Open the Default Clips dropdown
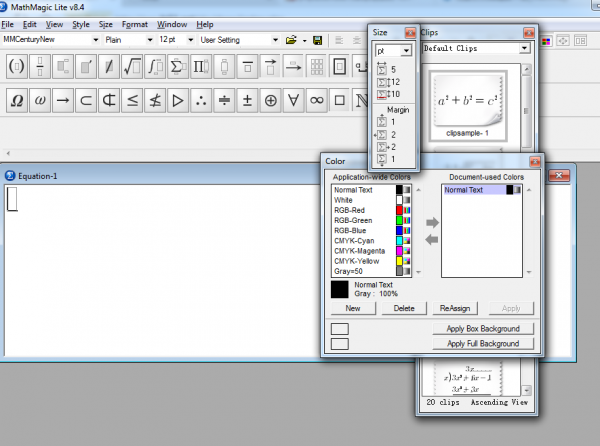This screenshot has width=600, height=446. coord(524,48)
